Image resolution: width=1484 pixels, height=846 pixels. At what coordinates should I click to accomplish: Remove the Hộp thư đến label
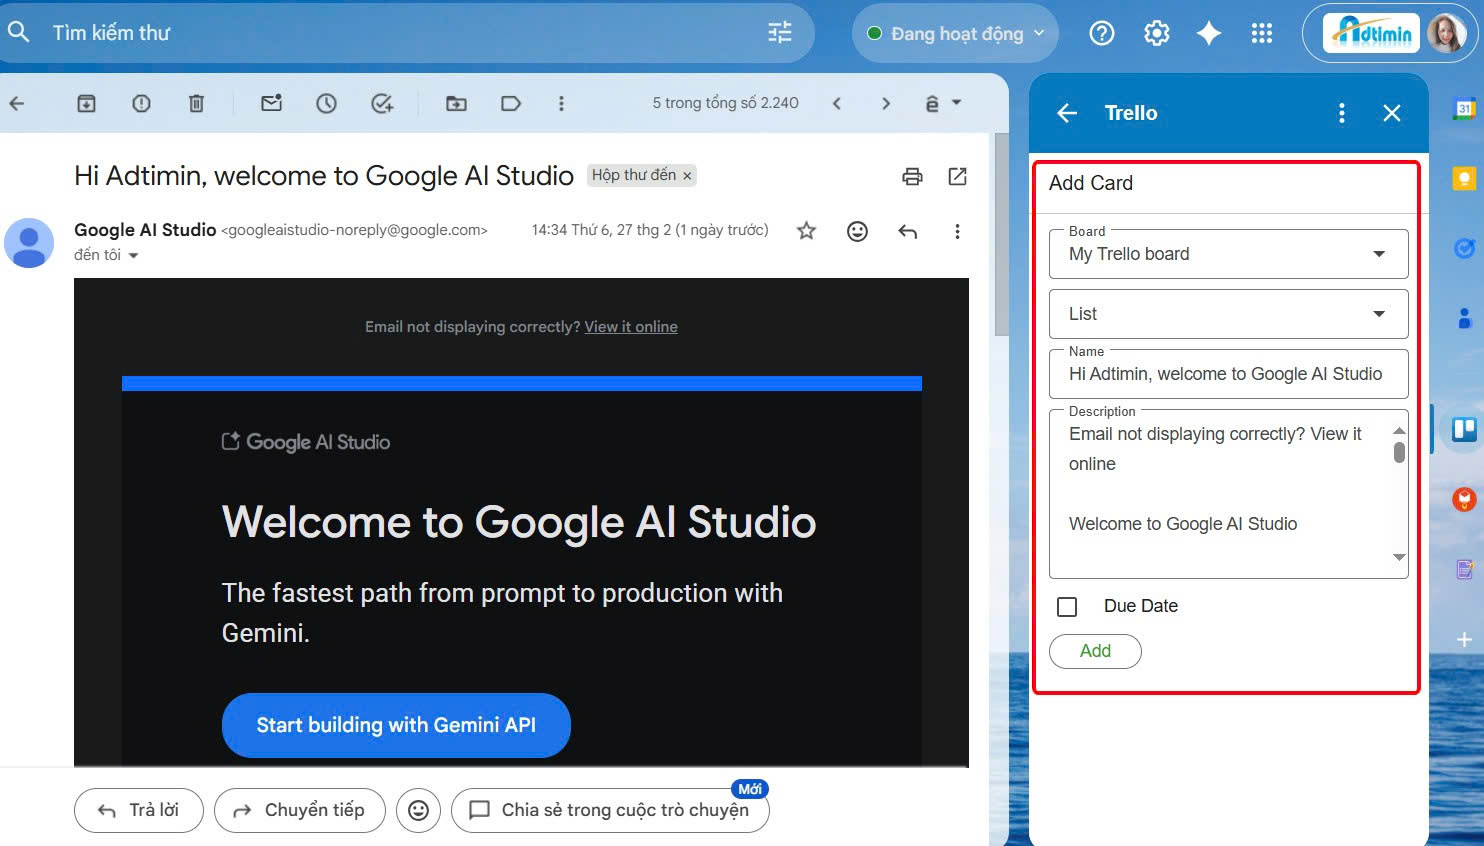pos(687,176)
